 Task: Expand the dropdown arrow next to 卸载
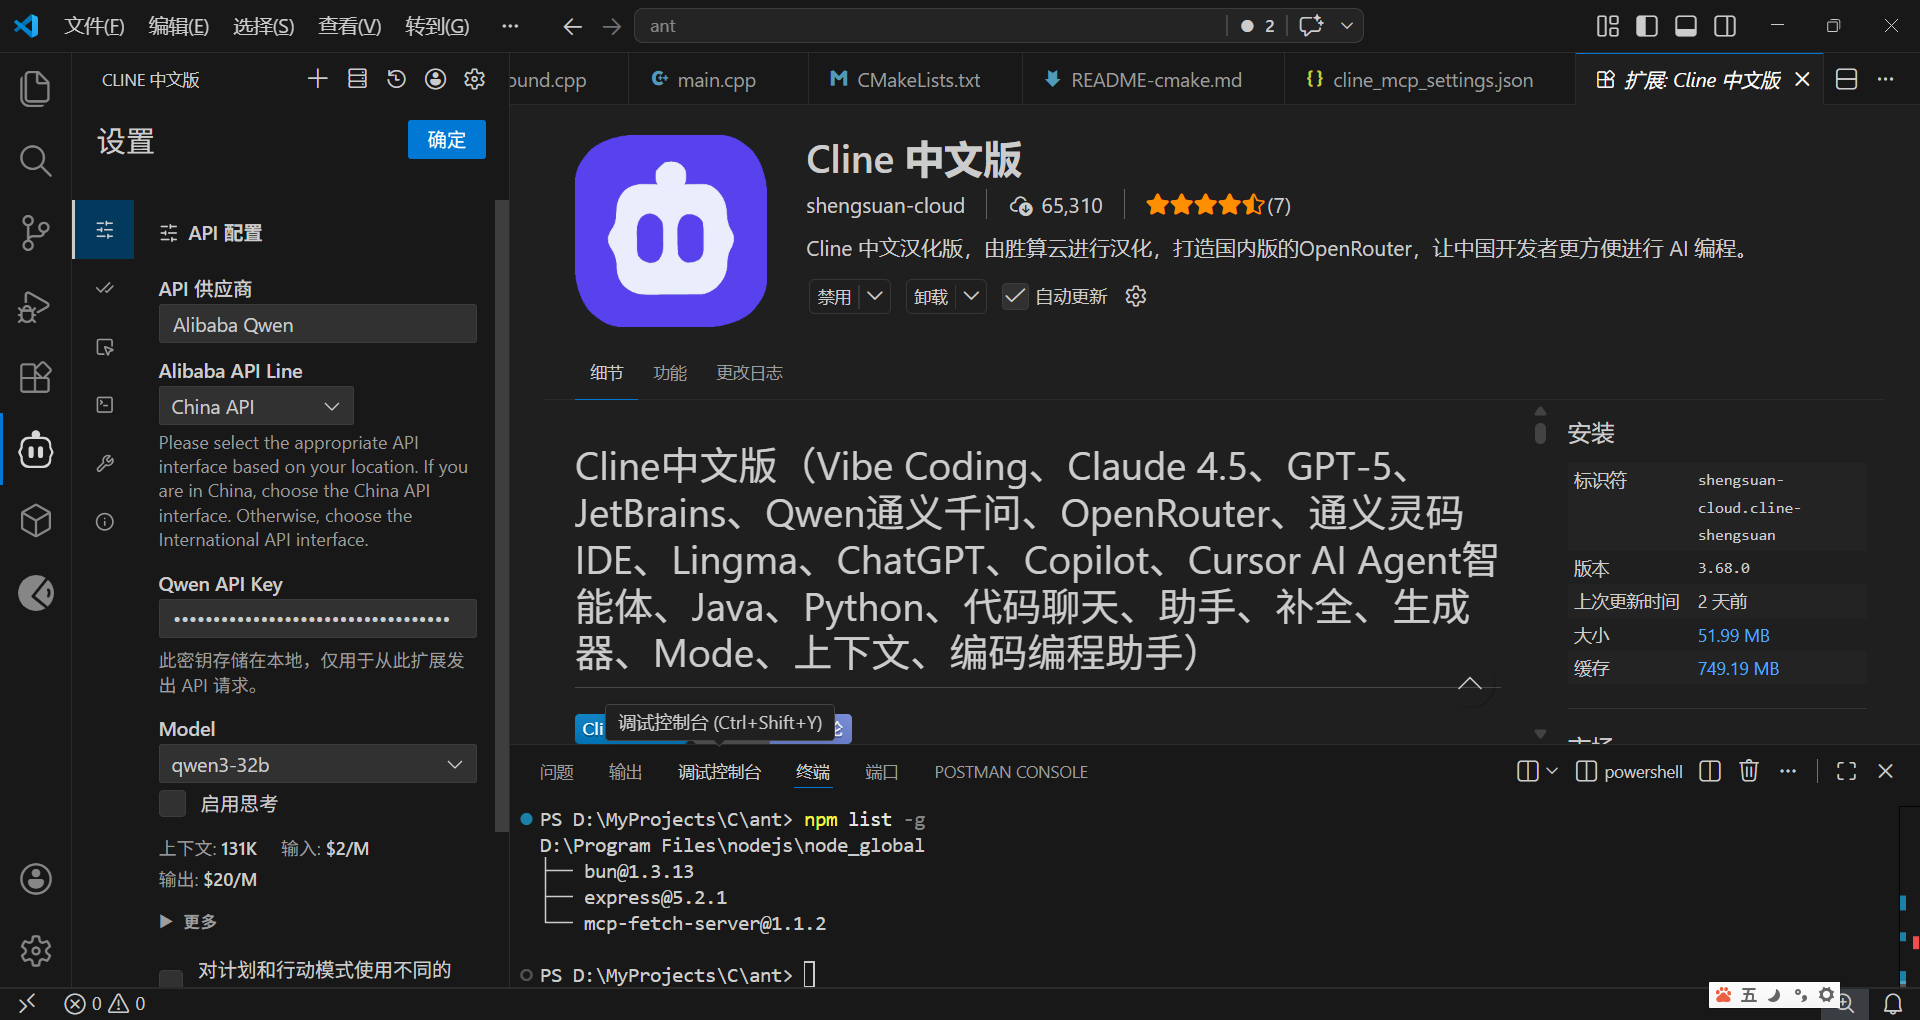pos(971,296)
